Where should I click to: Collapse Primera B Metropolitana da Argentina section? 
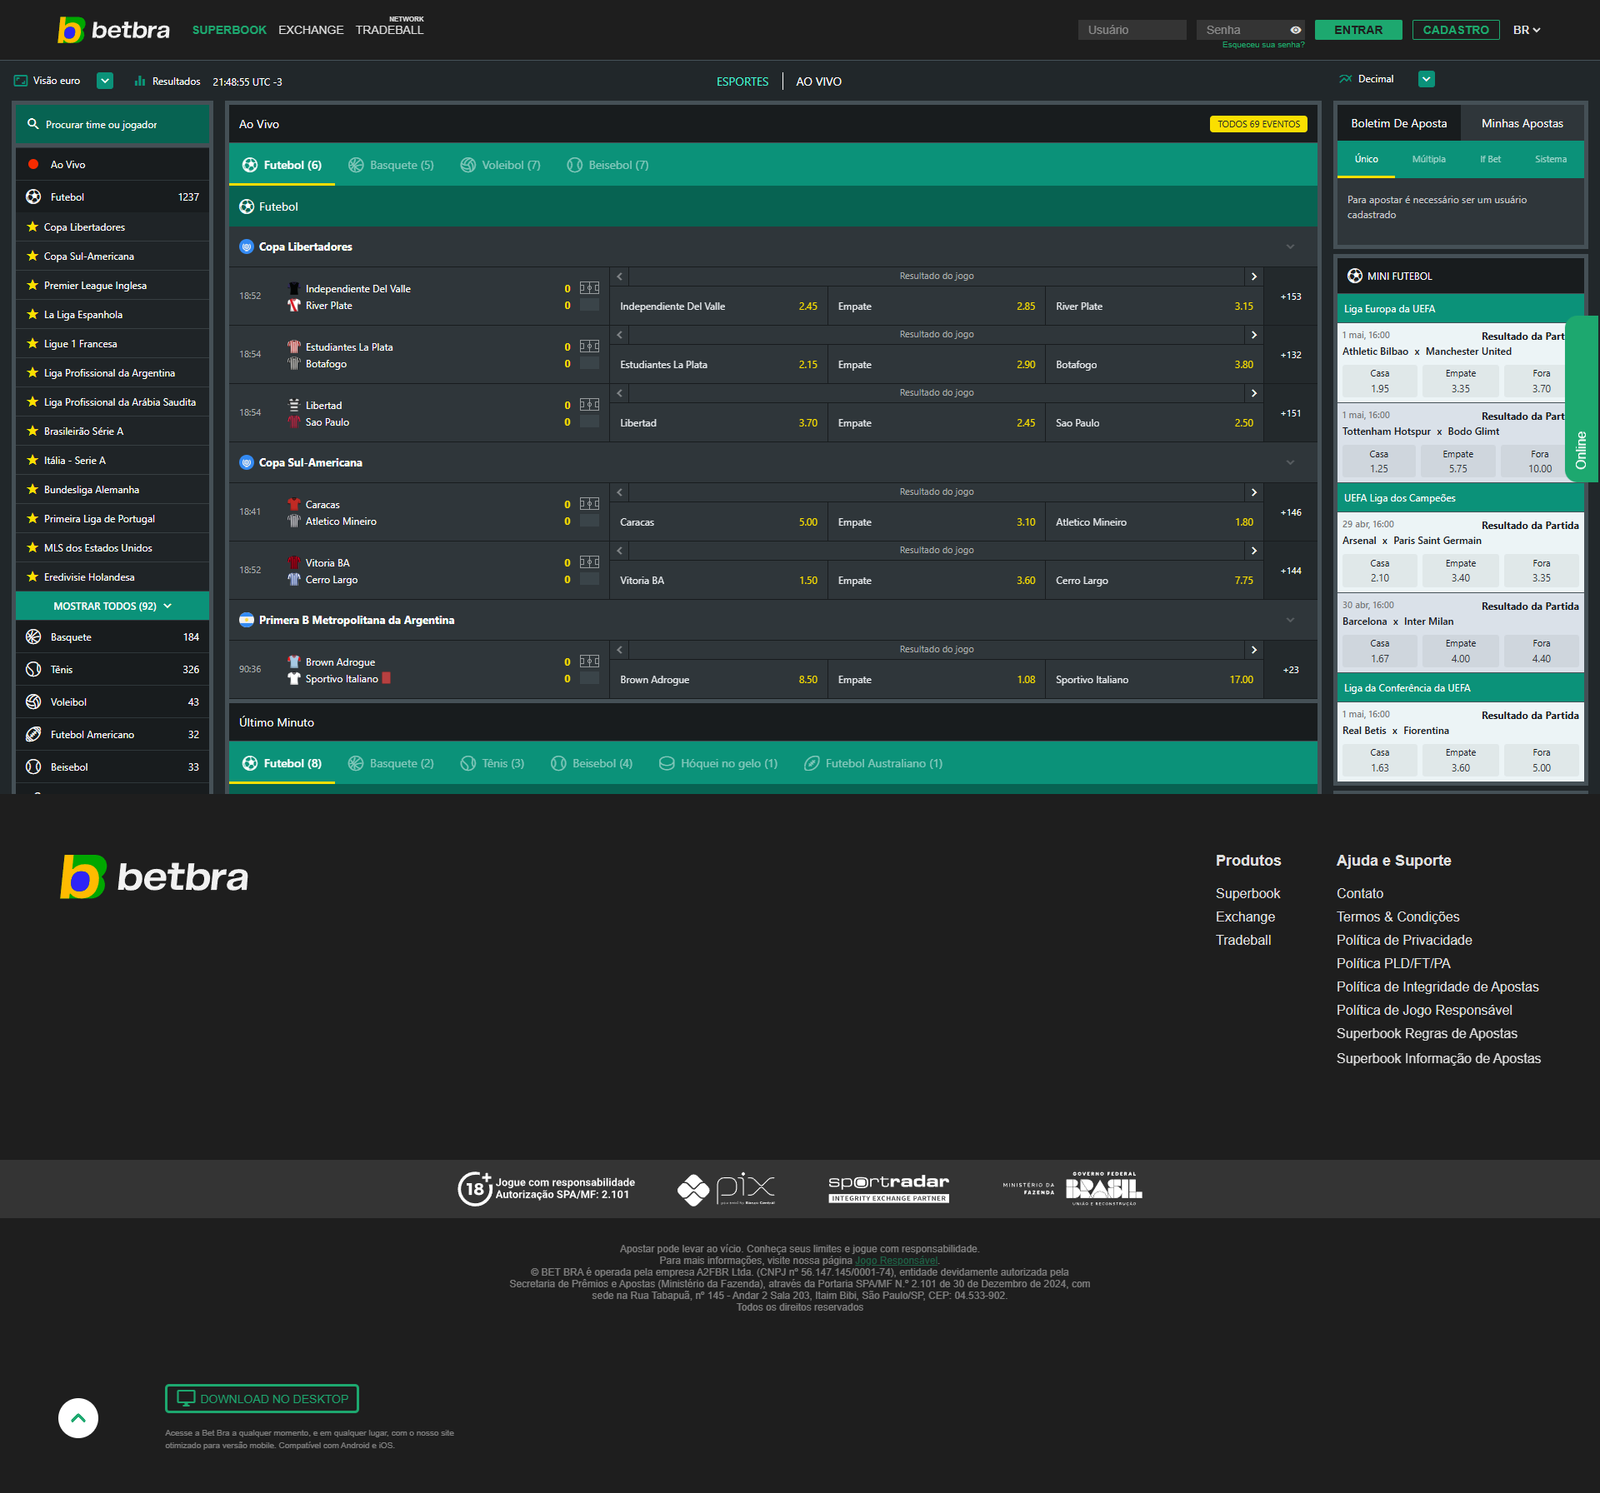tap(1290, 620)
